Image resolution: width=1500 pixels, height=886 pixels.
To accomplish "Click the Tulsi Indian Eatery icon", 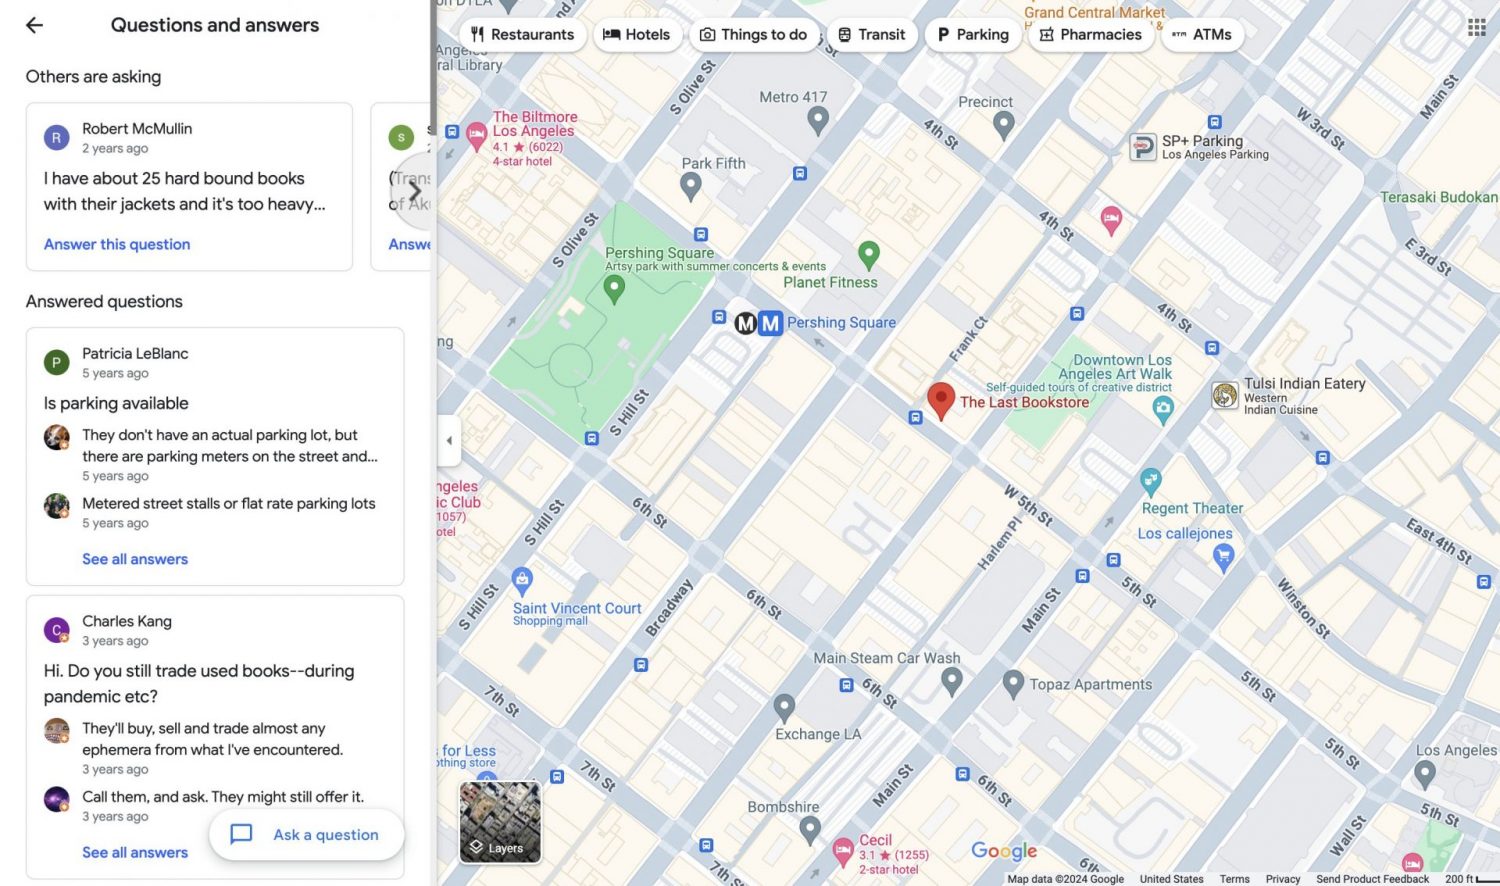I will [x=1225, y=396].
